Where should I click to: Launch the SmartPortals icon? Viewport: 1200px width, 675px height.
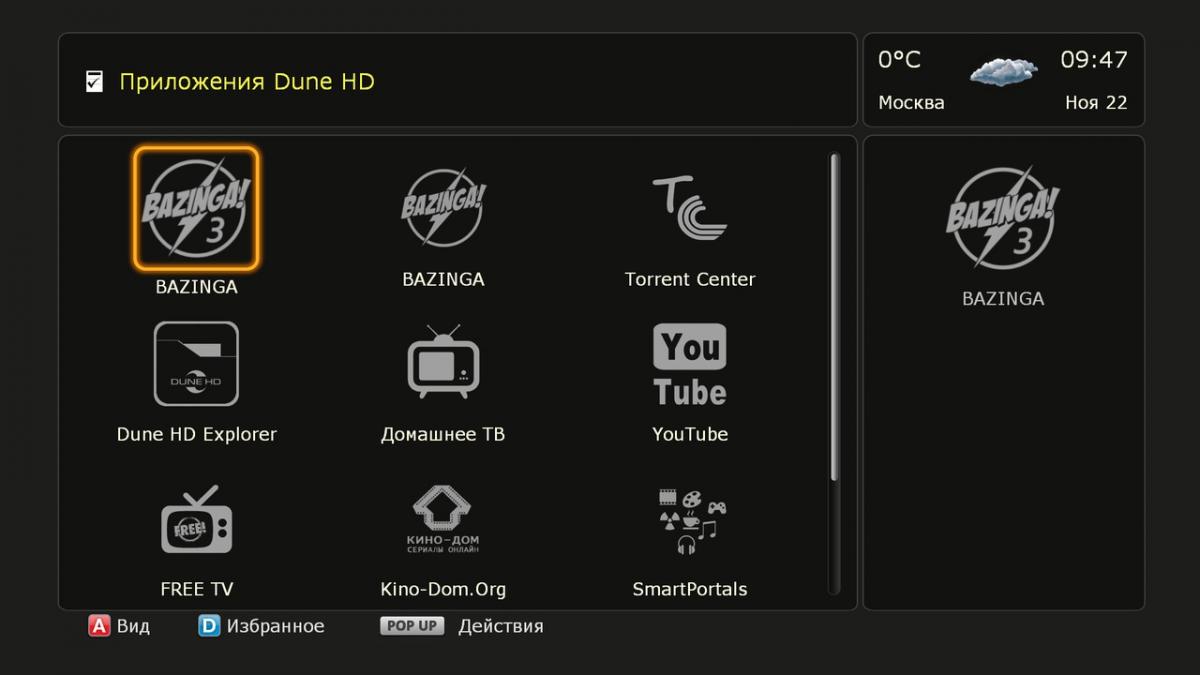(x=690, y=521)
